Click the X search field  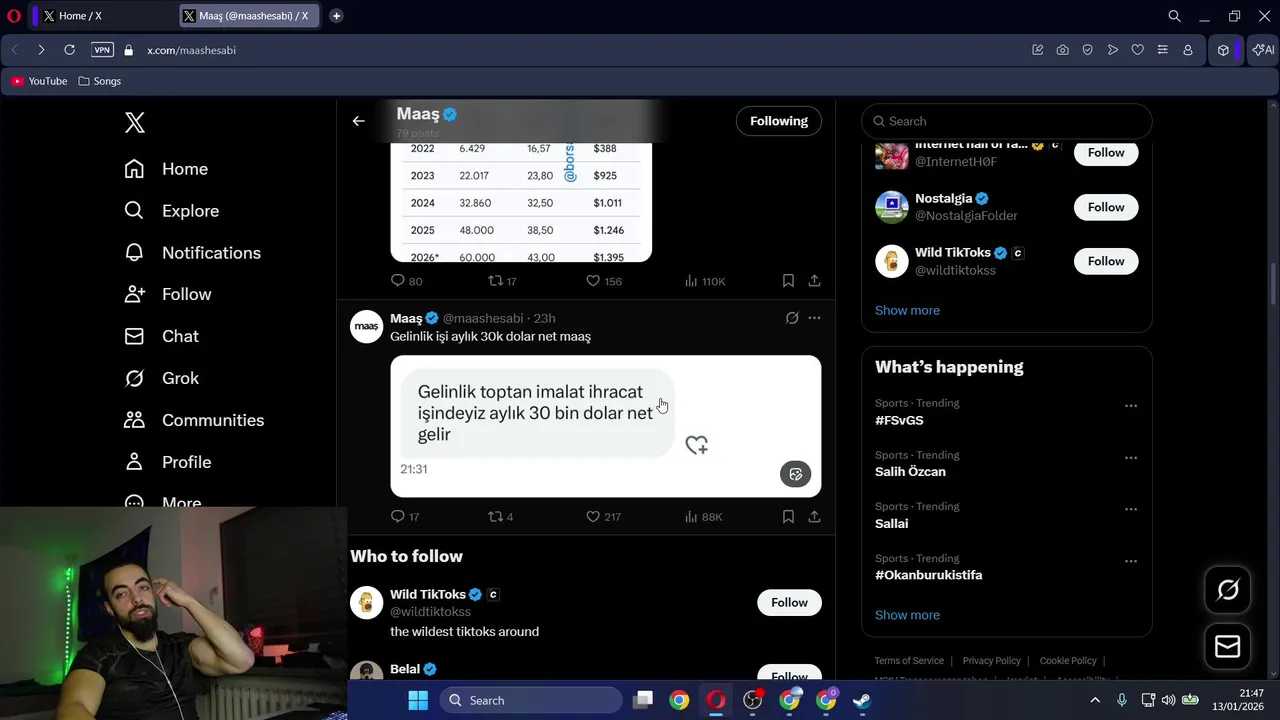click(x=1006, y=121)
